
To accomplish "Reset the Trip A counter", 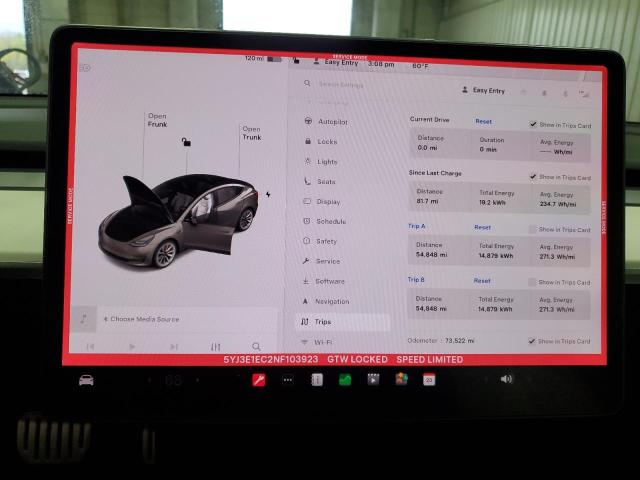I will coord(482,227).
